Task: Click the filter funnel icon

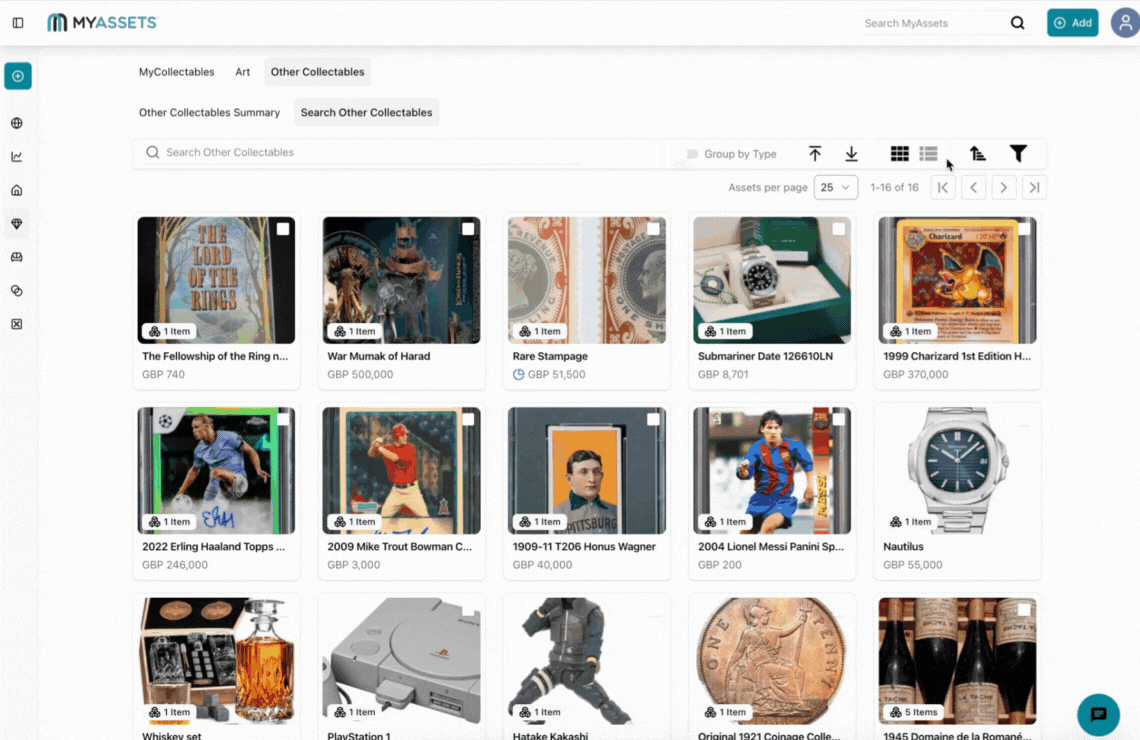Action: point(1018,153)
